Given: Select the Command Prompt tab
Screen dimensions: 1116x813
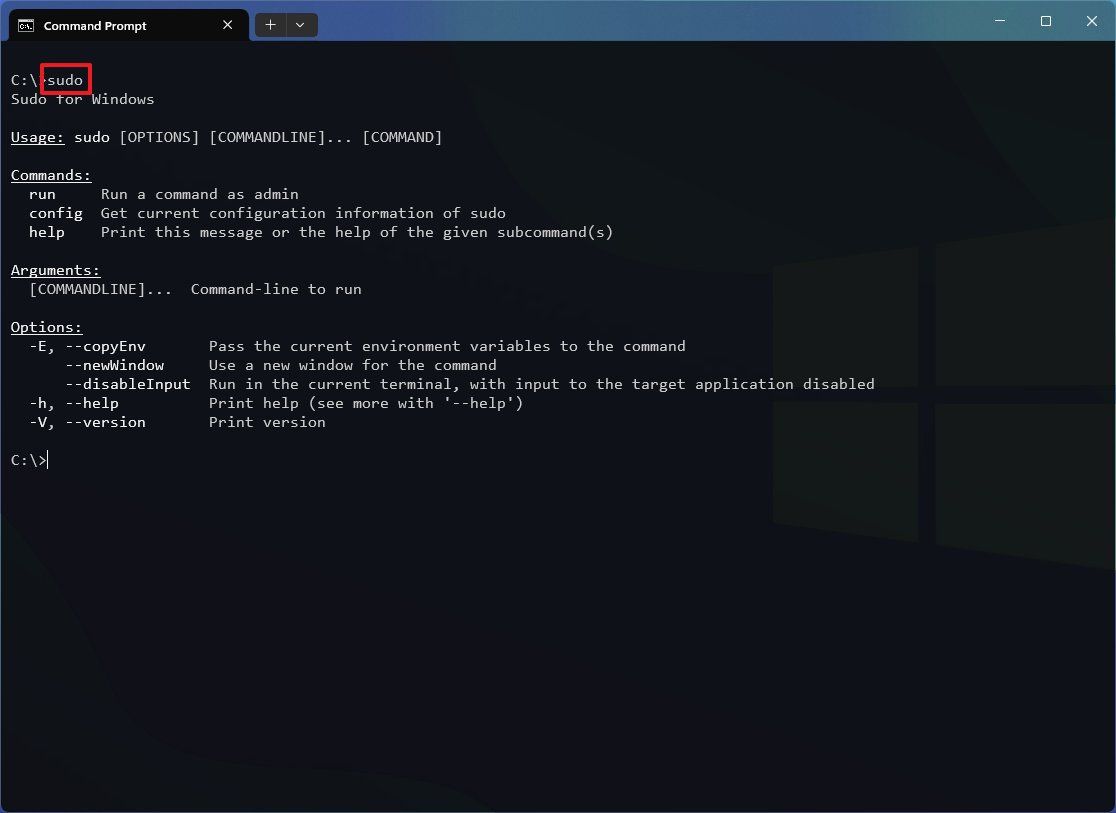Looking at the screenshot, I should point(128,26).
